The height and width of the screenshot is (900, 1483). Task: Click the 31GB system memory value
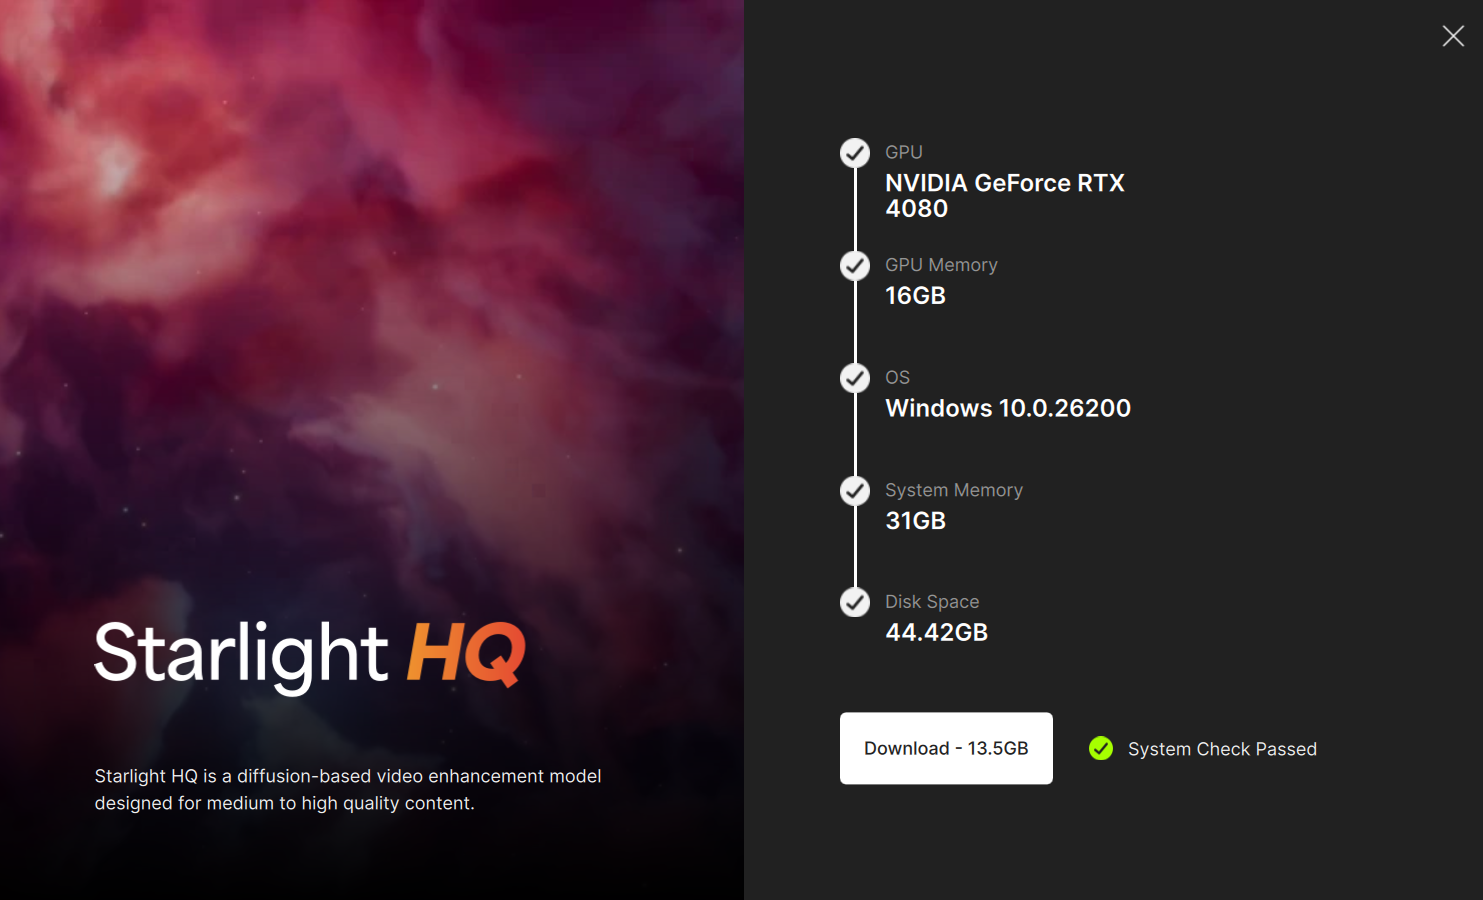click(915, 520)
